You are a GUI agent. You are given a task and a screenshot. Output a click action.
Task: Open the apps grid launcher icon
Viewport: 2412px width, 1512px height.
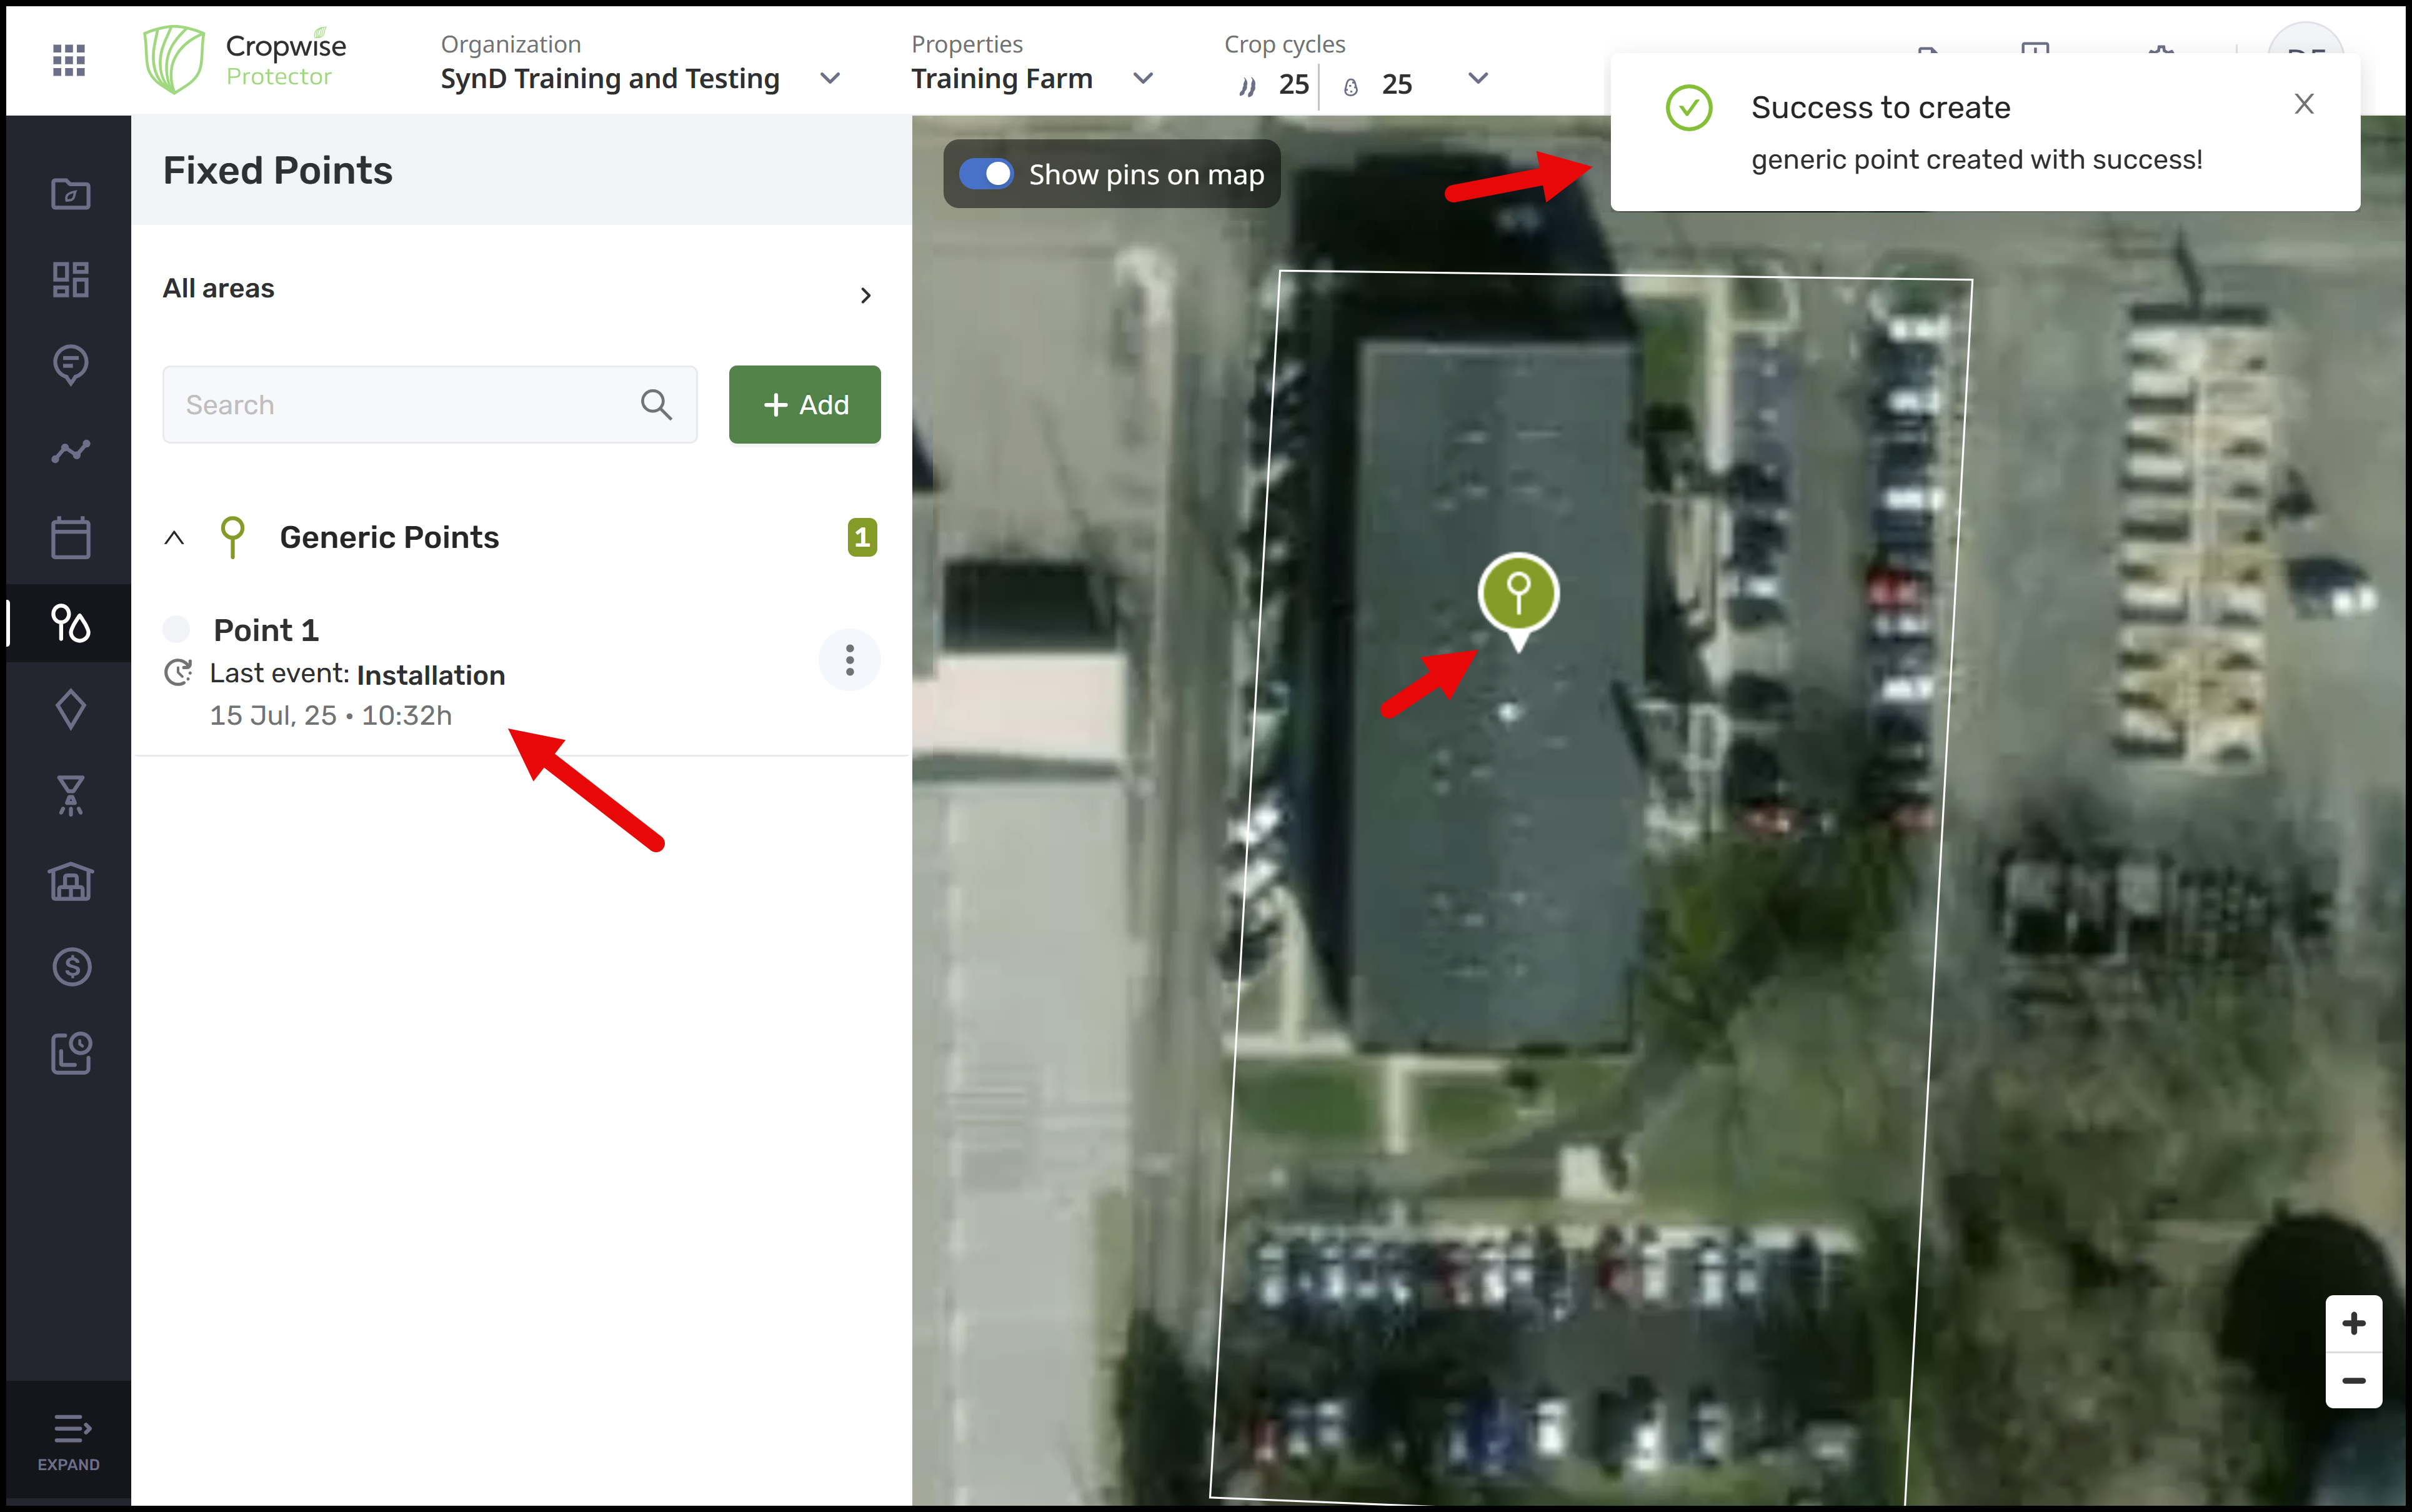[x=68, y=60]
